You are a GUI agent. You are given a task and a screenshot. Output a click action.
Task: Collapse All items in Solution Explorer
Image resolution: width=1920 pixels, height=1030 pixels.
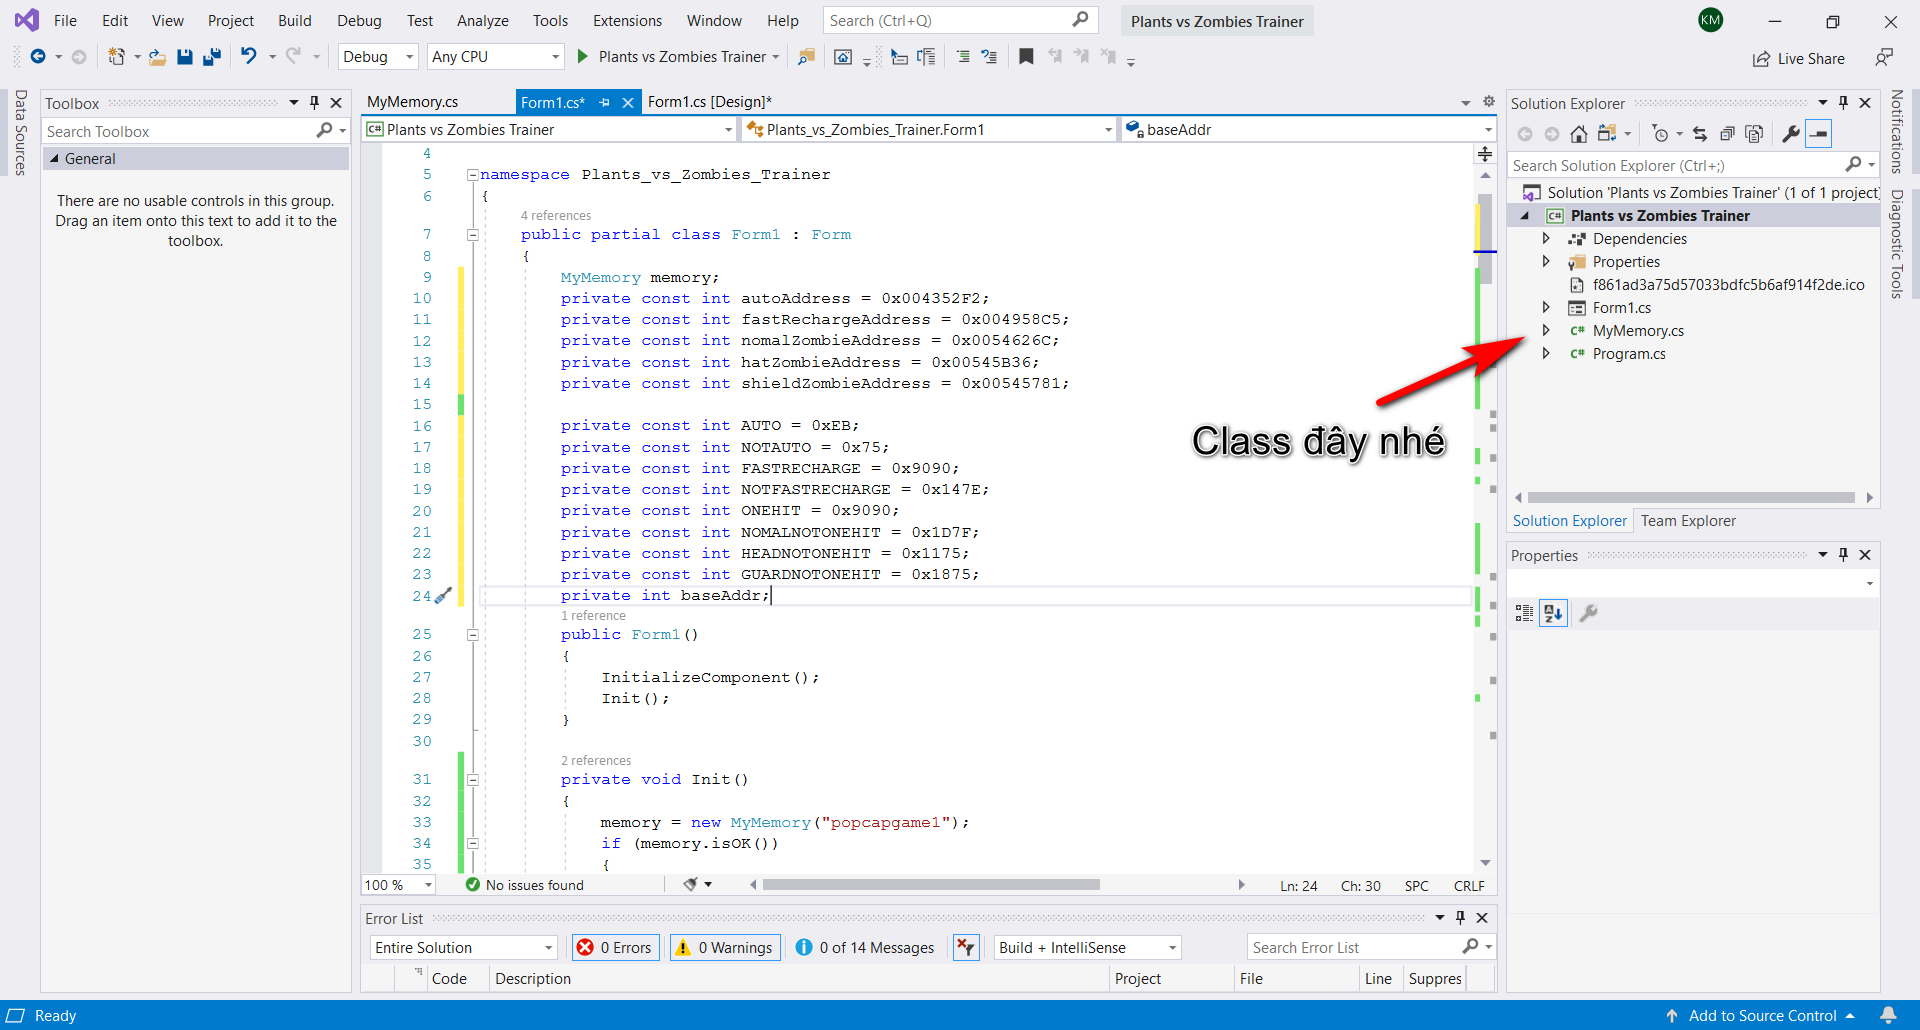1727,134
